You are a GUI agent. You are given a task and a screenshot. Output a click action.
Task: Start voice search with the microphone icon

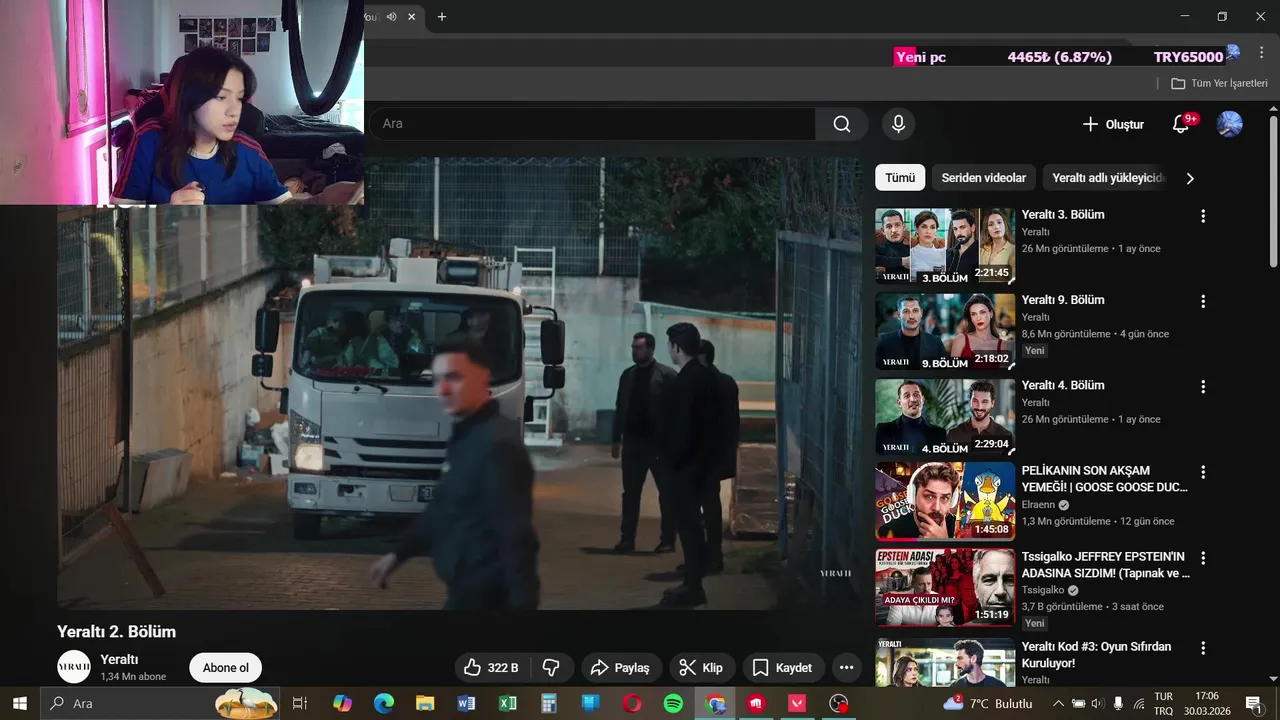coord(898,124)
